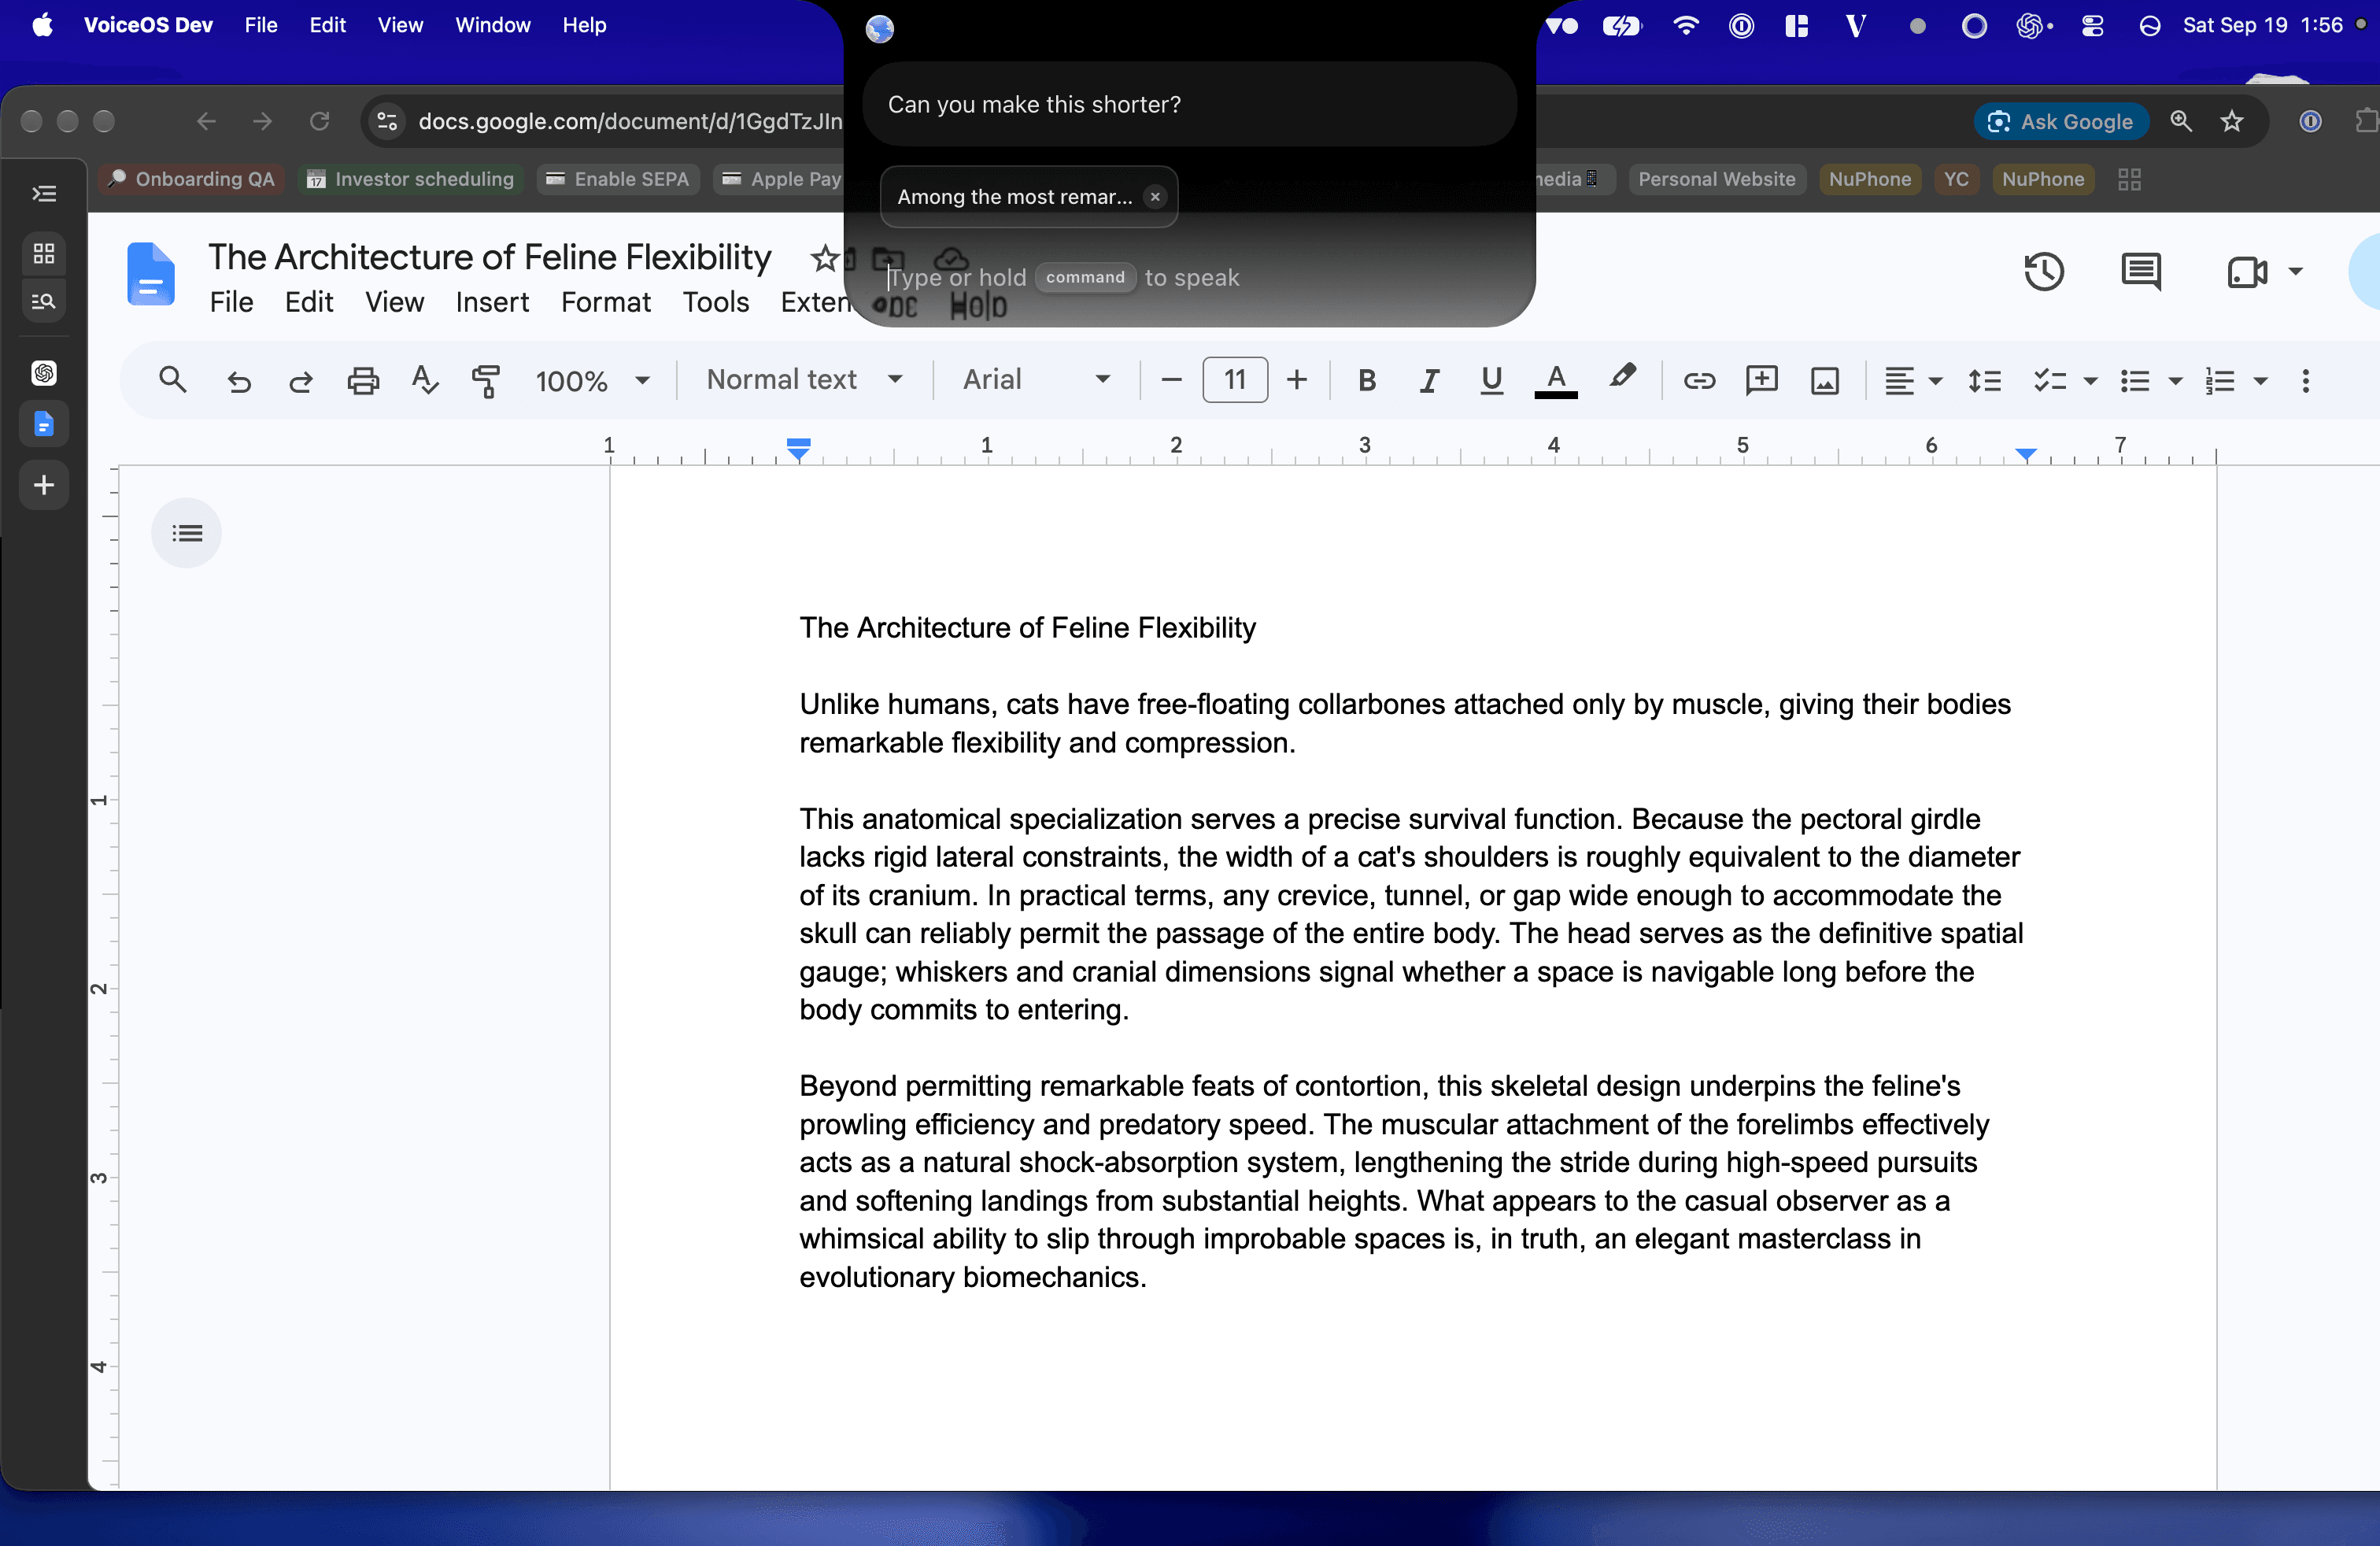Zoom the page via address bar icon
This screenshot has height=1546, width=2380.
pos(2181,122)
